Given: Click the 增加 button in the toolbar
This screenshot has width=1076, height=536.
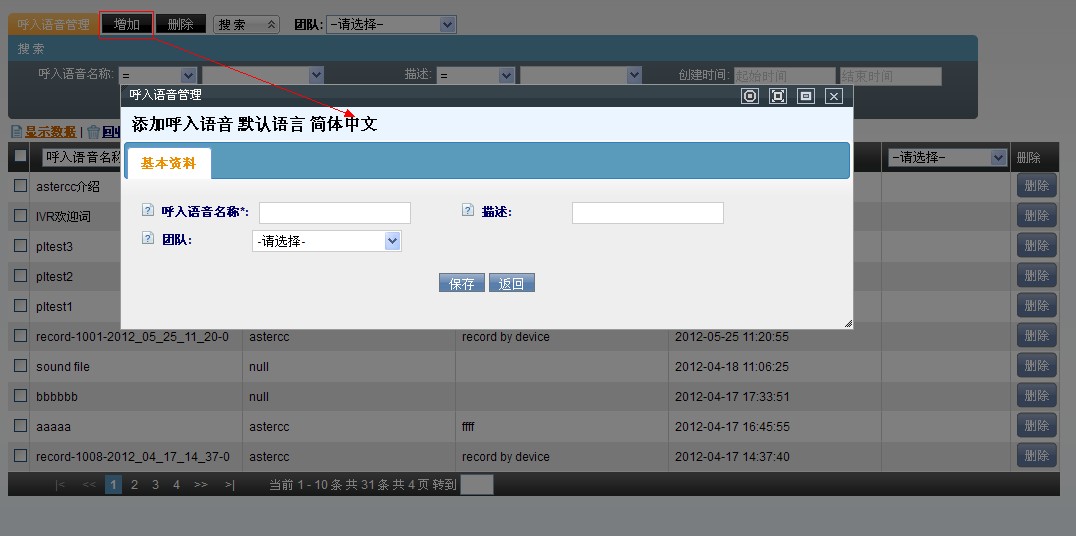Looking at the screenshot, I should 127,24.
